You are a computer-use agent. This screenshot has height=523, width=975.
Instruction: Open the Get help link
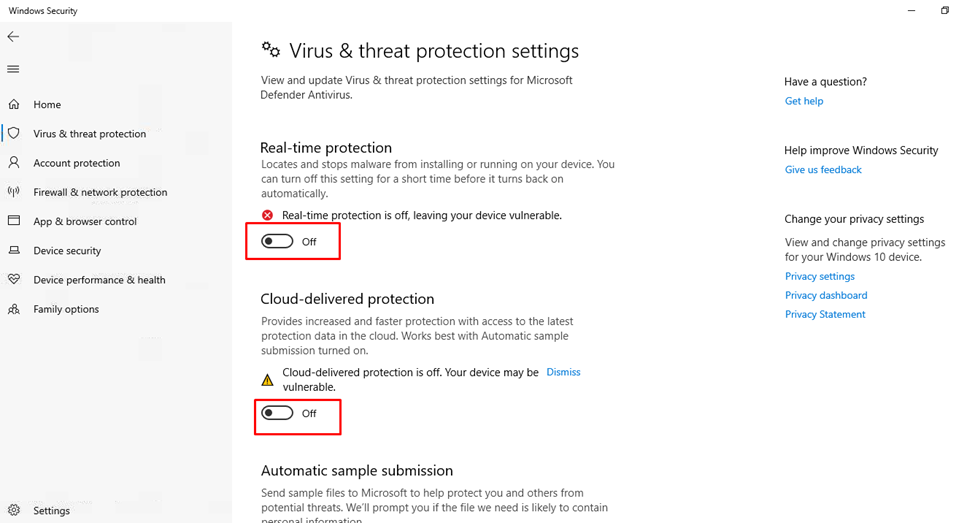[x=803, y=101]
